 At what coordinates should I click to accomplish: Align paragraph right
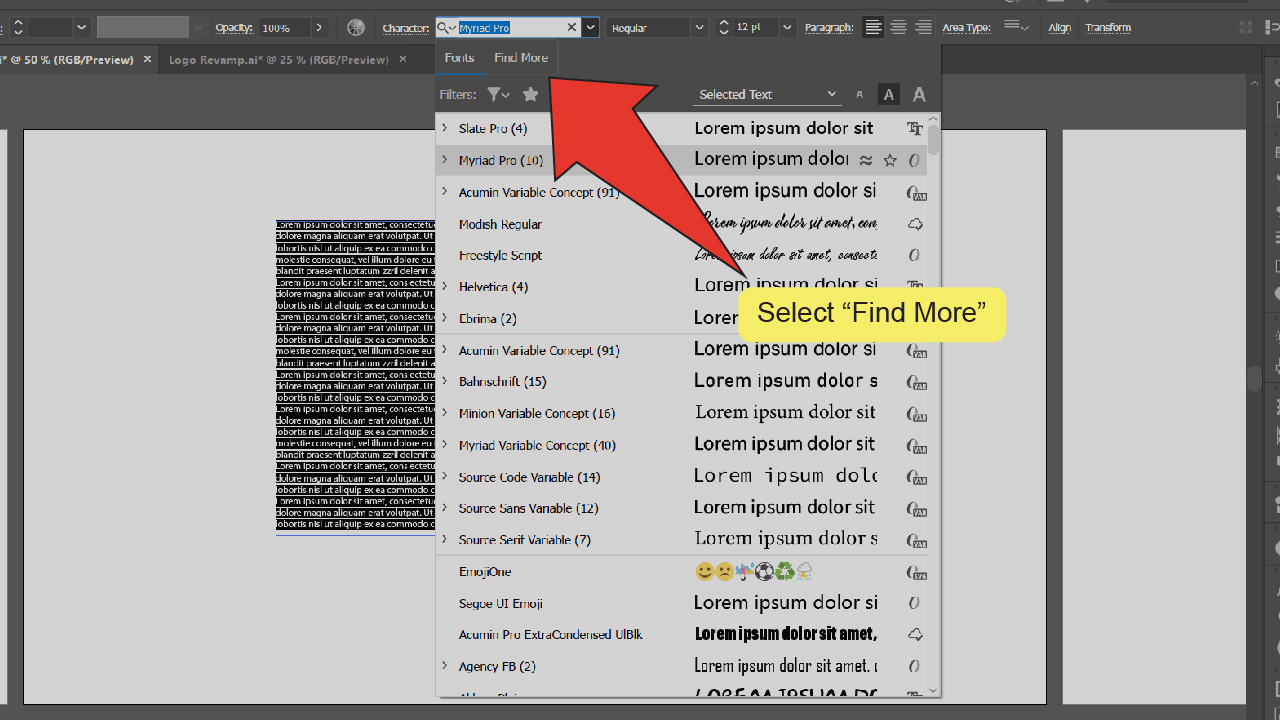pyautogui.click(x=923, y=28)
